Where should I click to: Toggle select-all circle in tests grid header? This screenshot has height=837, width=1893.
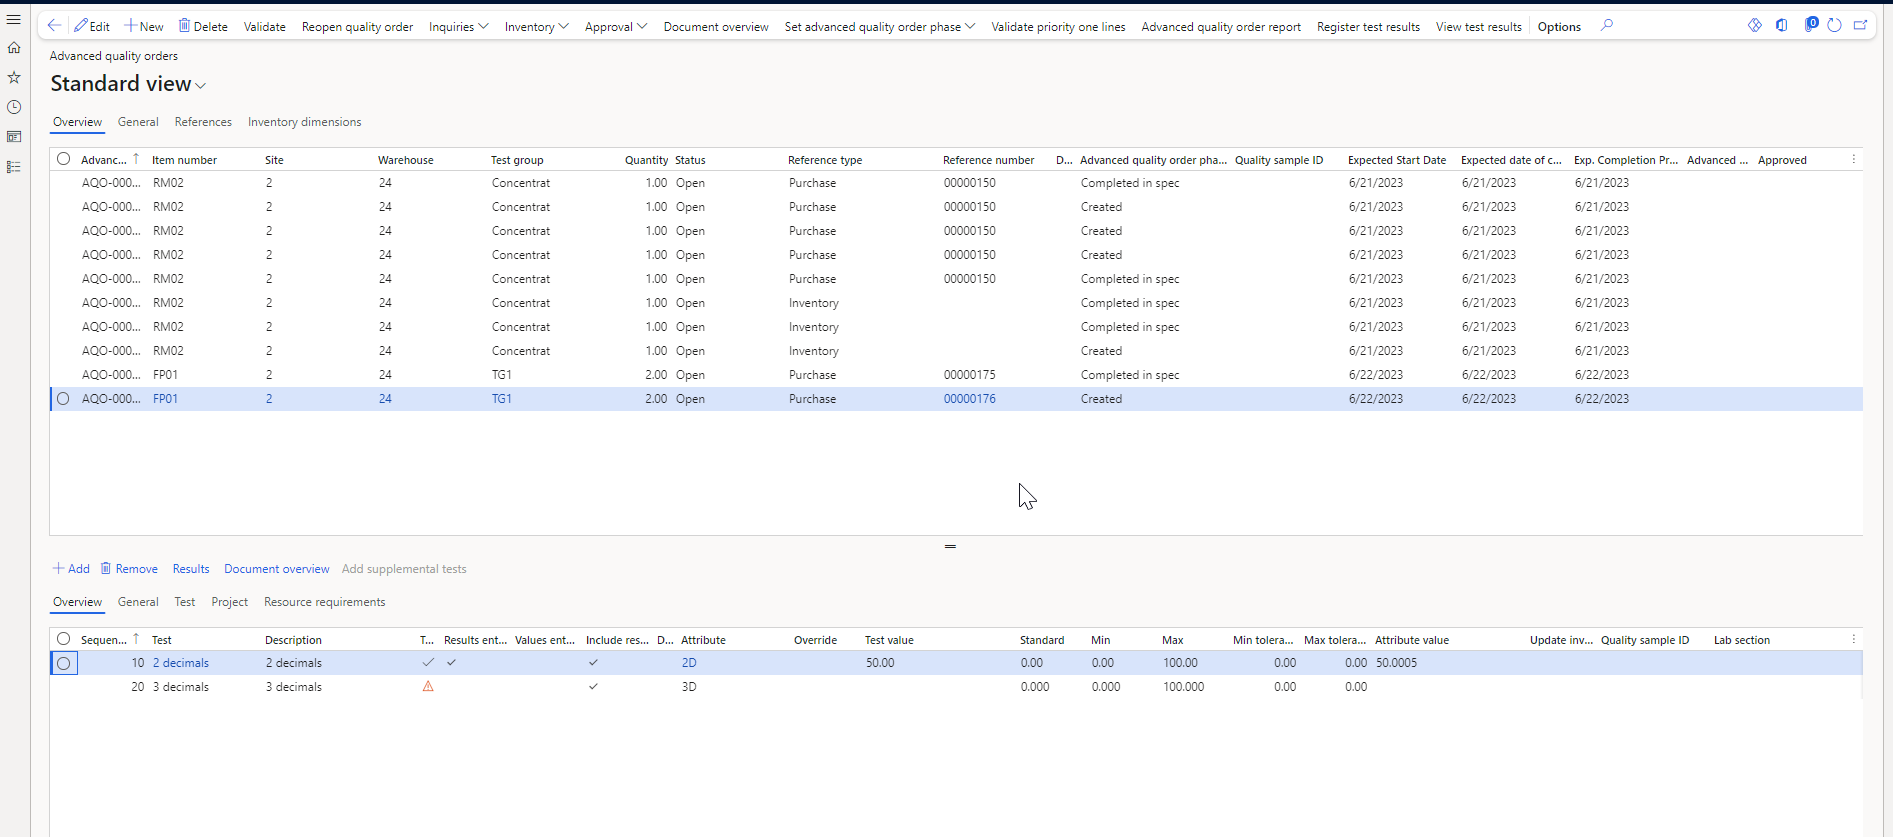click(x=64, y=639)
